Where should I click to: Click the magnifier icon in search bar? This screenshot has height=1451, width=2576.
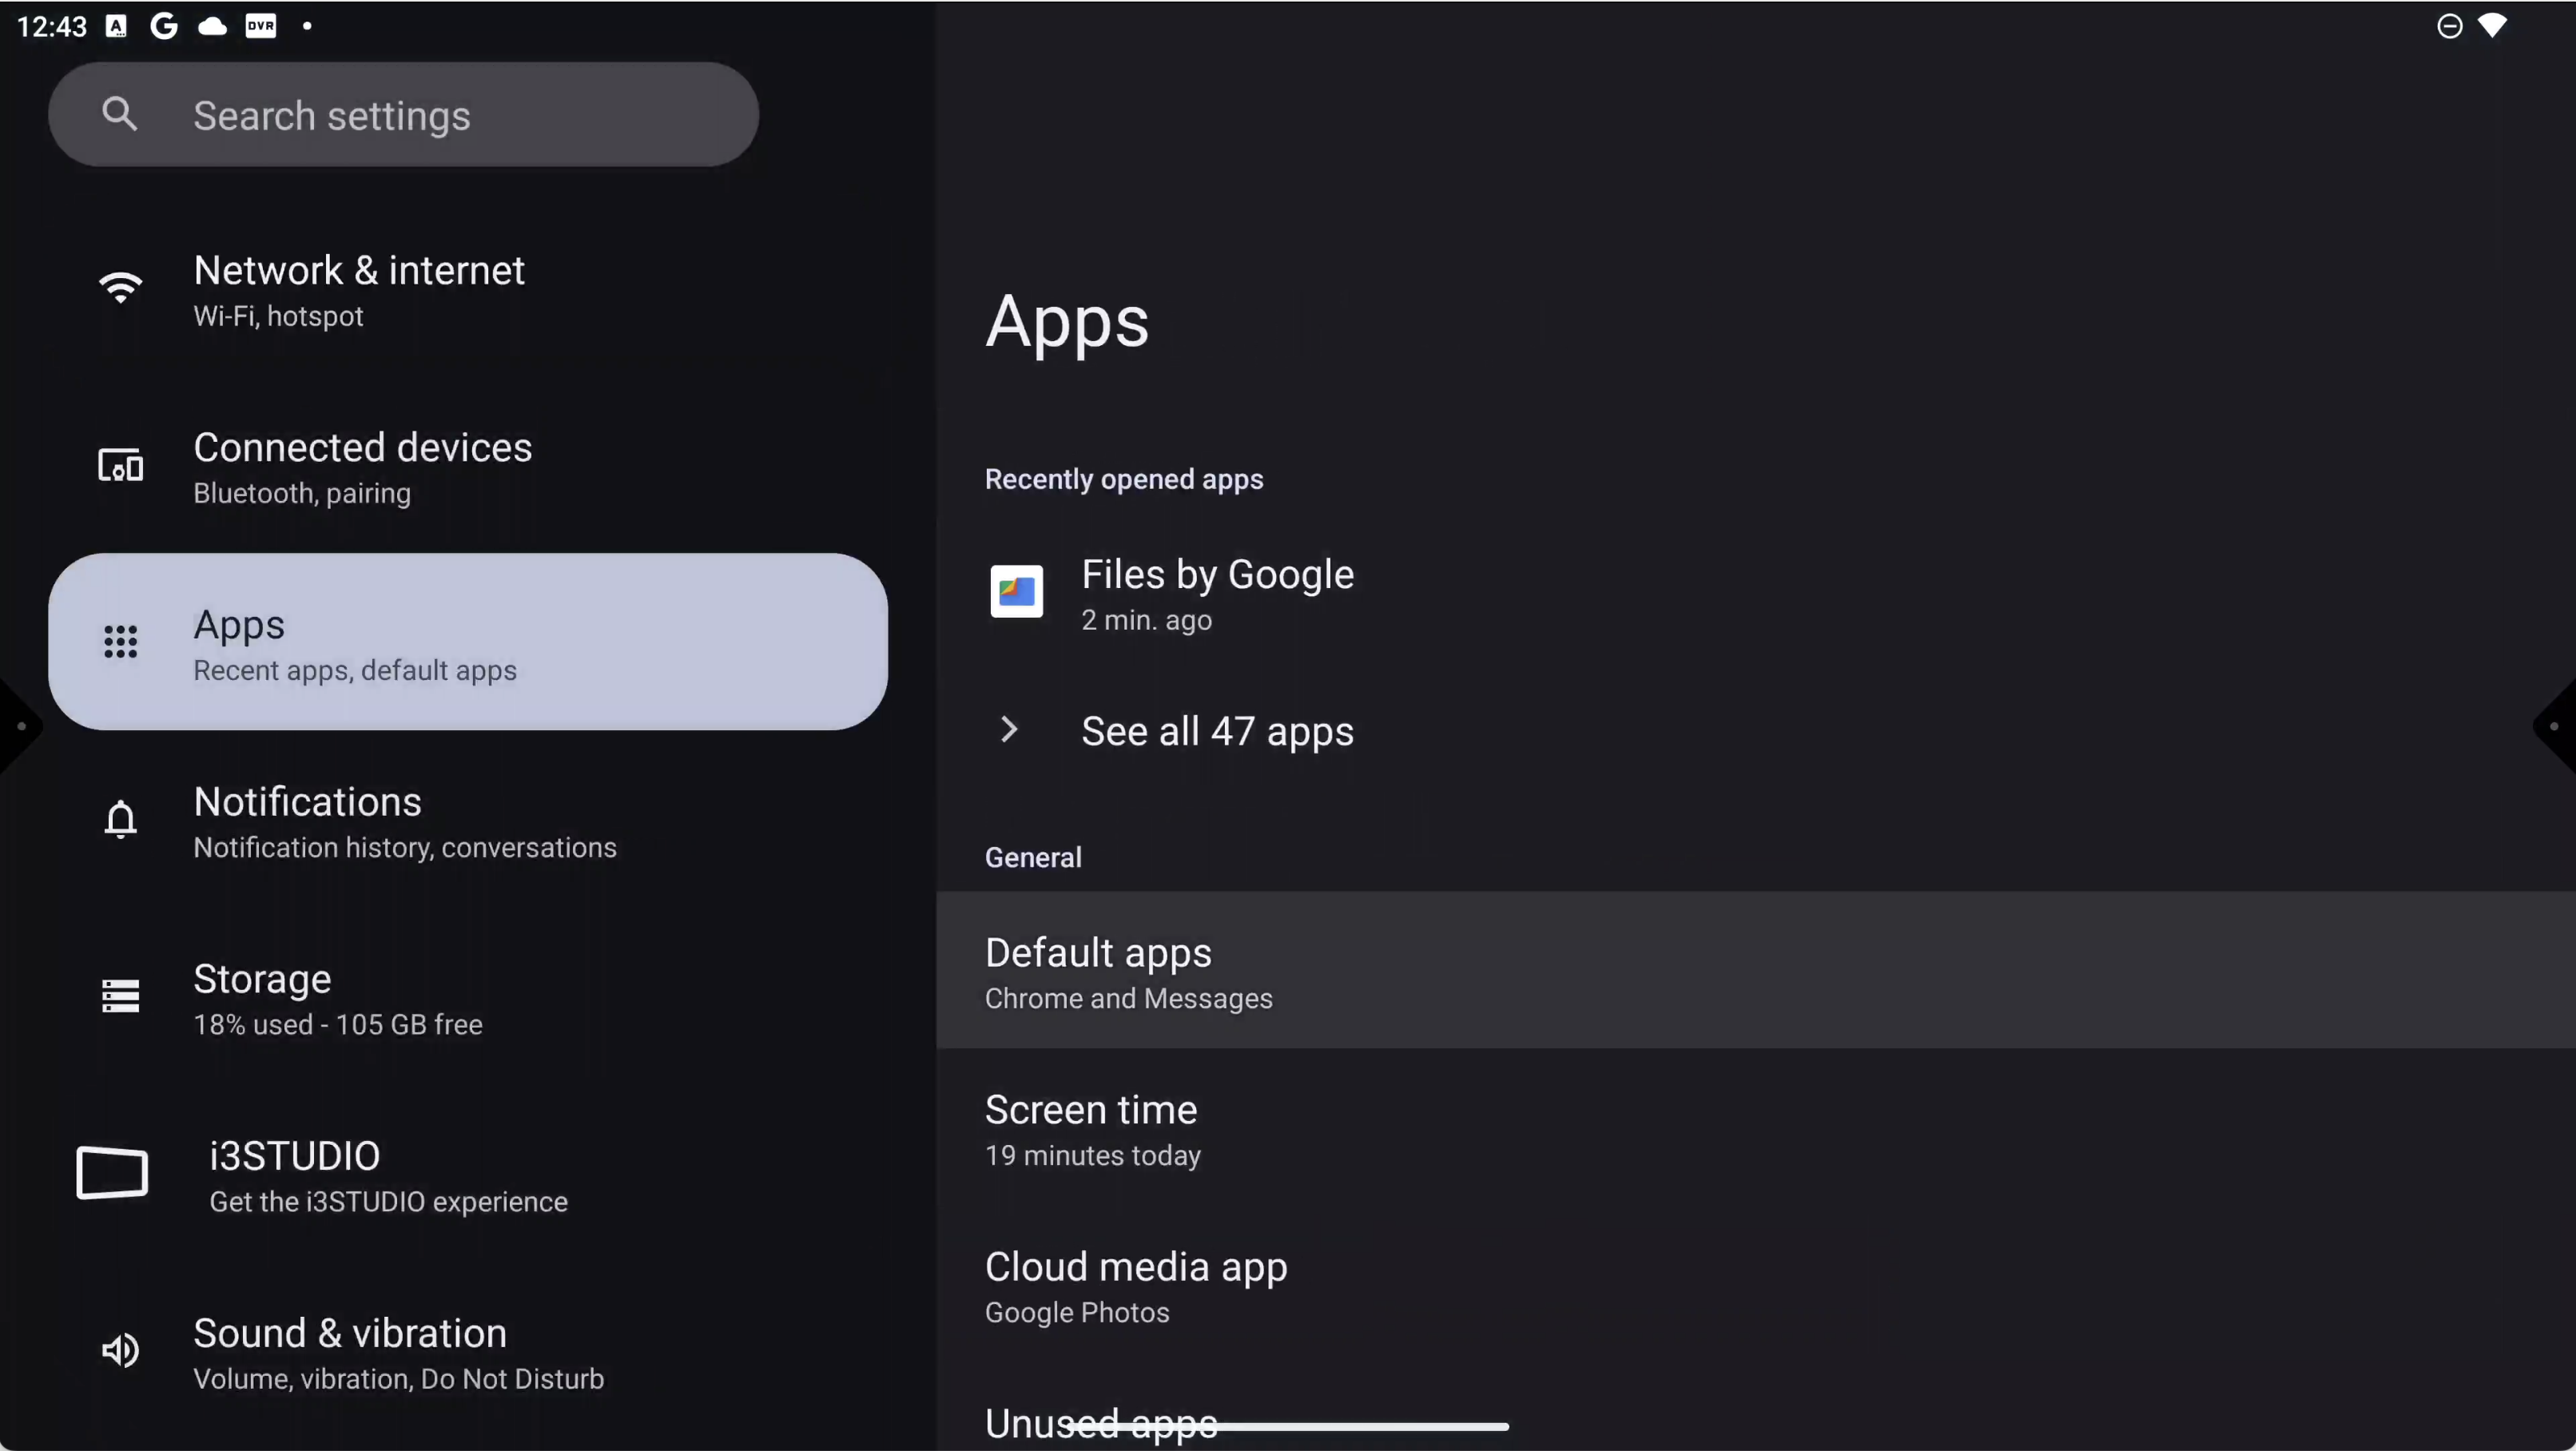tap(119, 114)
